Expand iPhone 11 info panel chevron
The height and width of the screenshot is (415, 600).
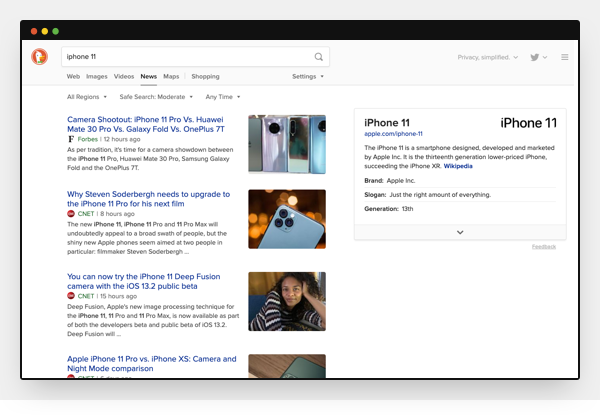point(460,232)
